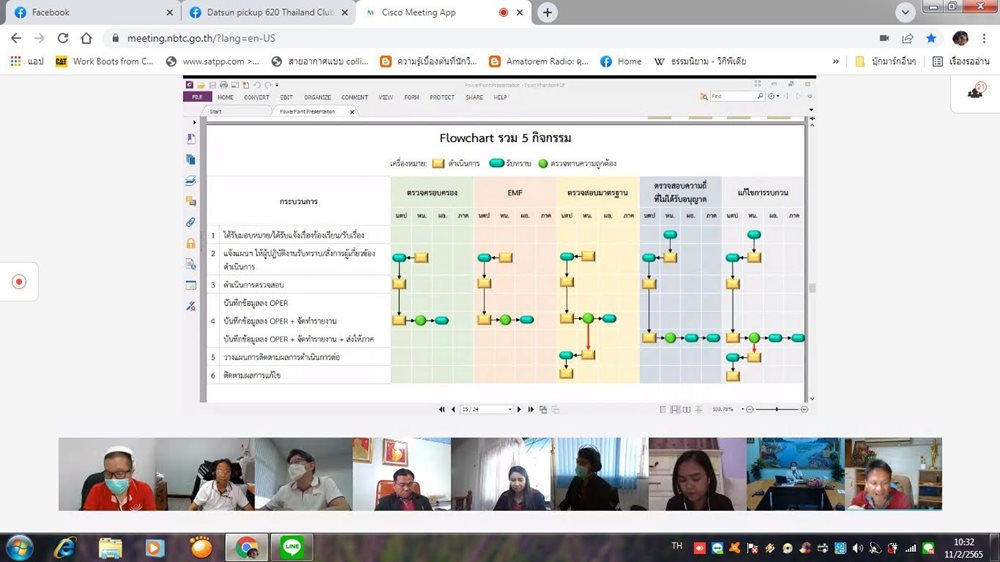
Task: Open the Wikipedia bookmark
Action: [700, 61]
